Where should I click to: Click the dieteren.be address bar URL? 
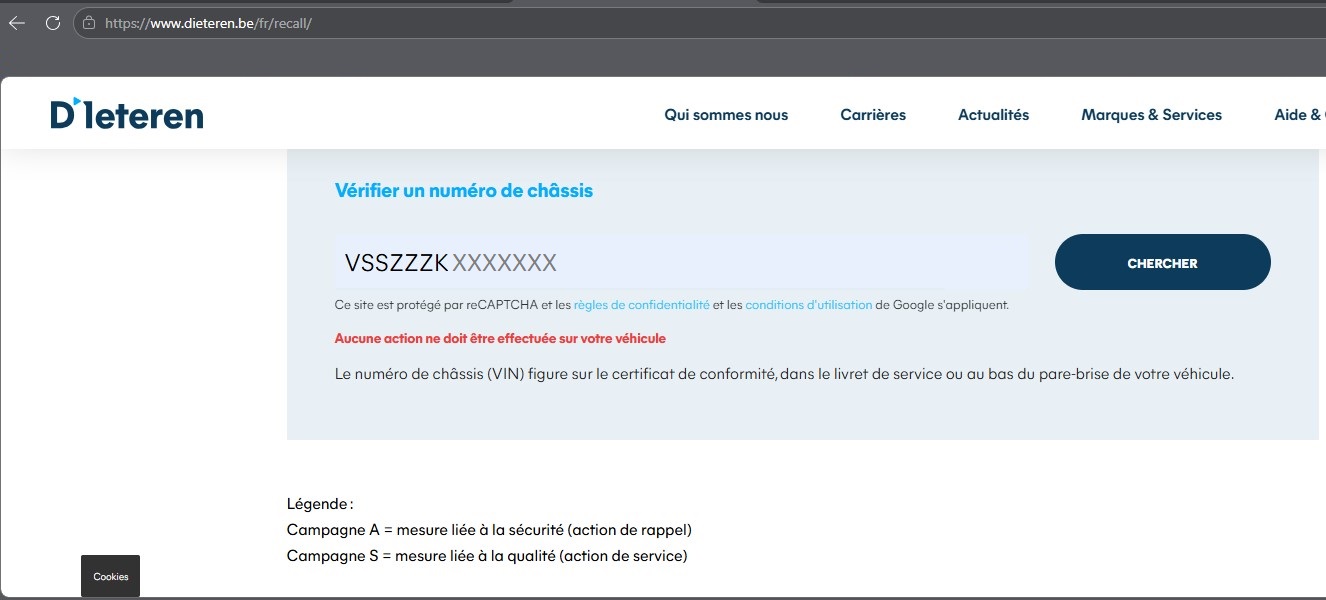pos(208,23)
